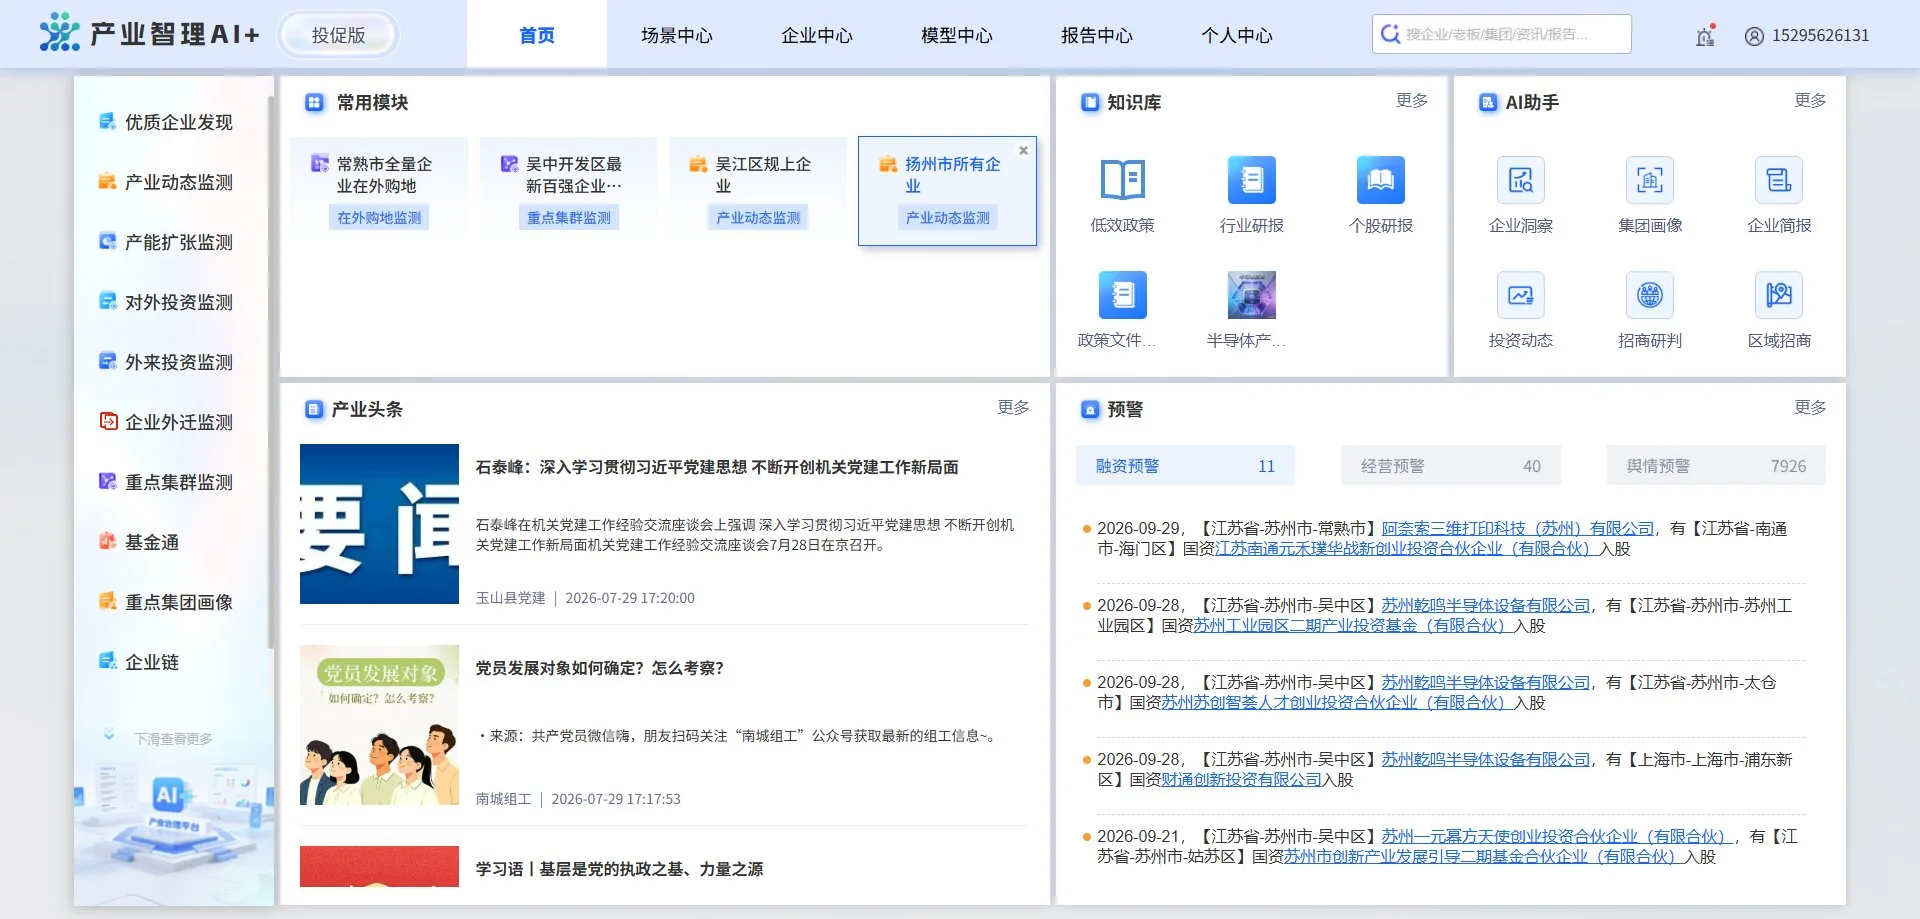
Task: Switch to the 场景中心 tab
Action: tap(677, 36)
